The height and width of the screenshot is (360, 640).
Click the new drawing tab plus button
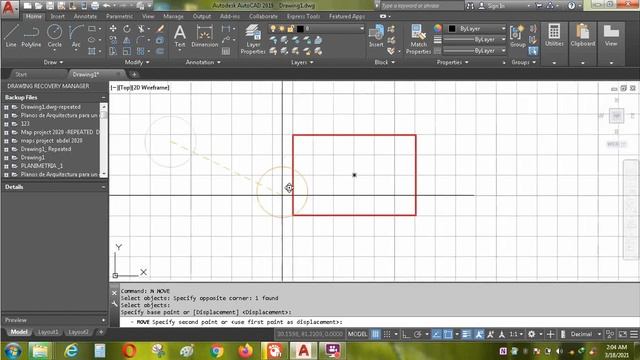(134, 74)
